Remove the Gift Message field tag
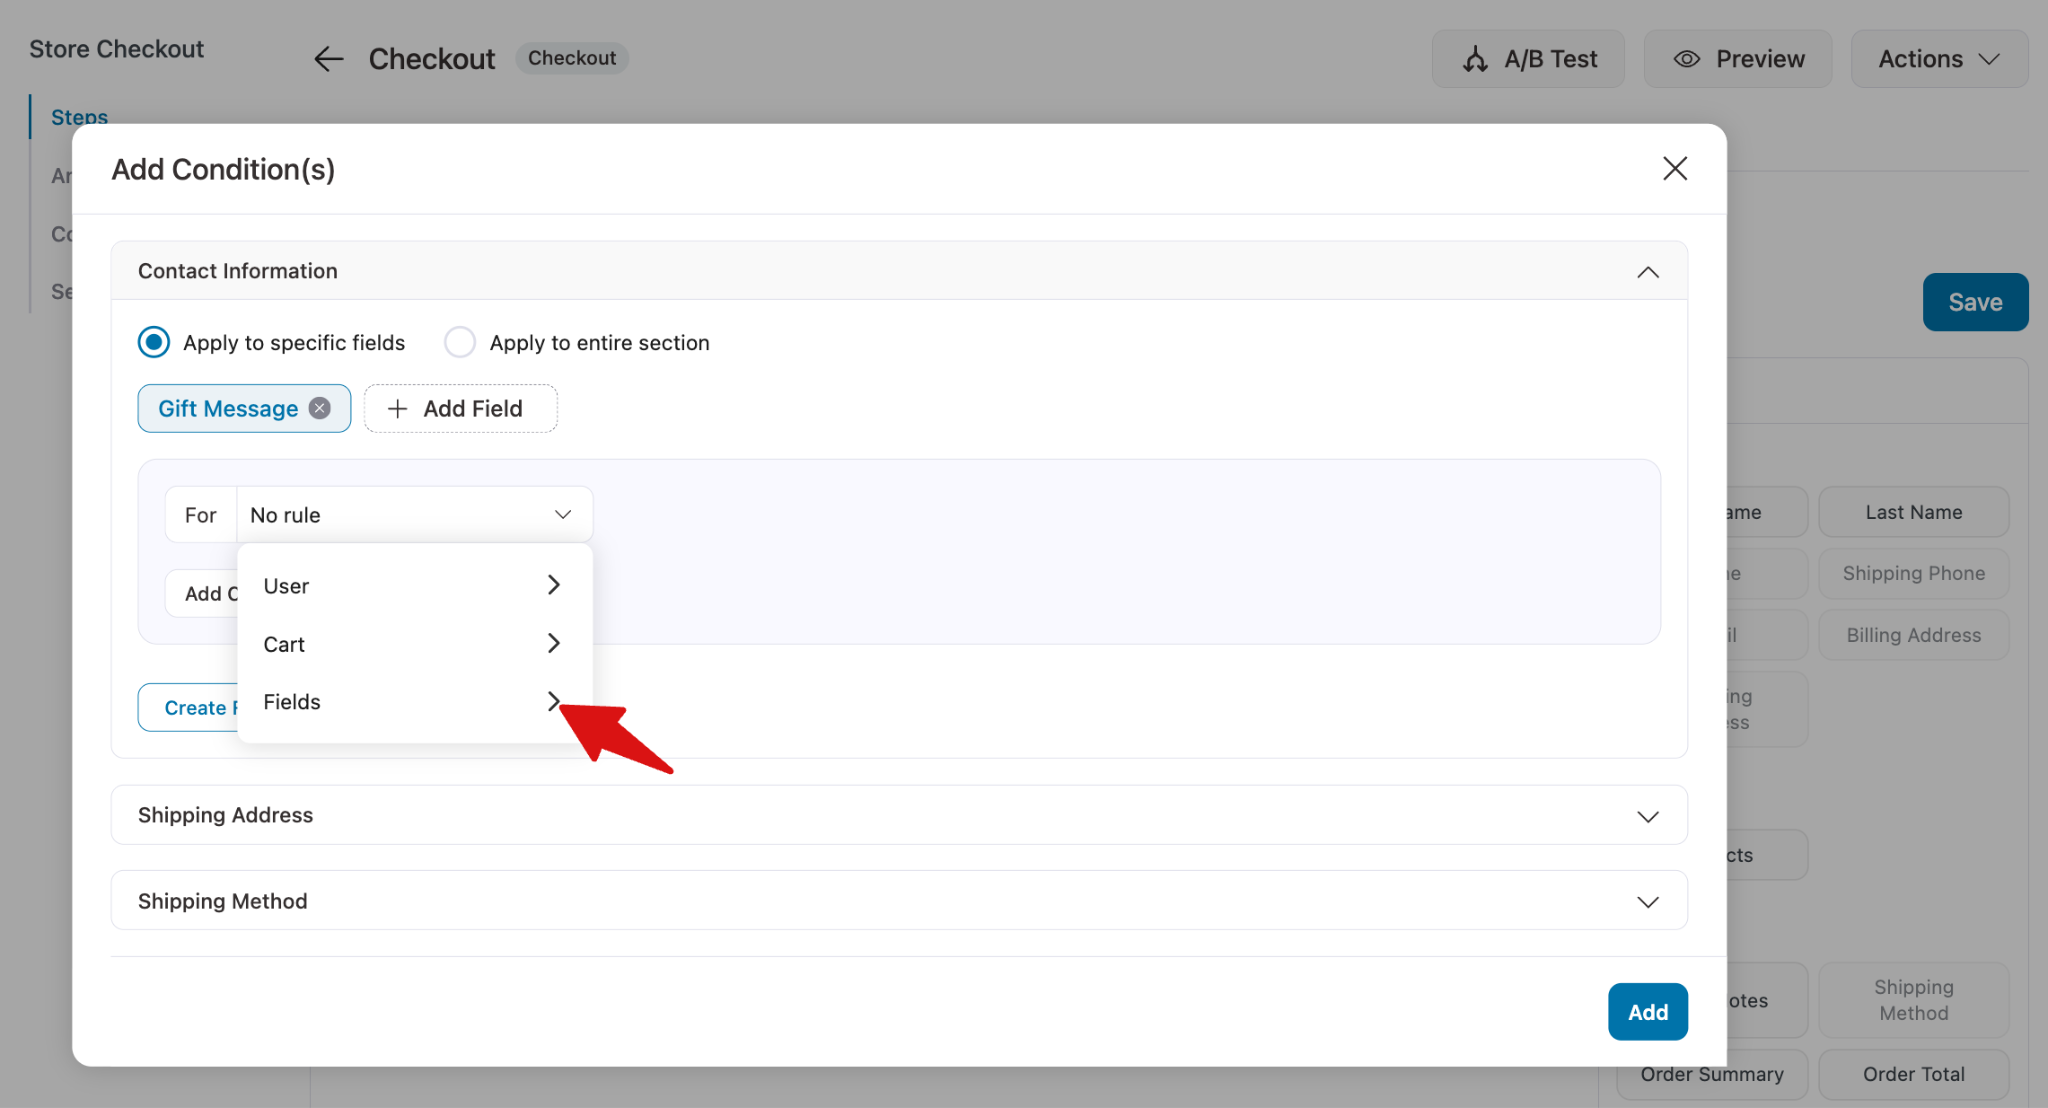The image size is (2048, 1108). 320,408
